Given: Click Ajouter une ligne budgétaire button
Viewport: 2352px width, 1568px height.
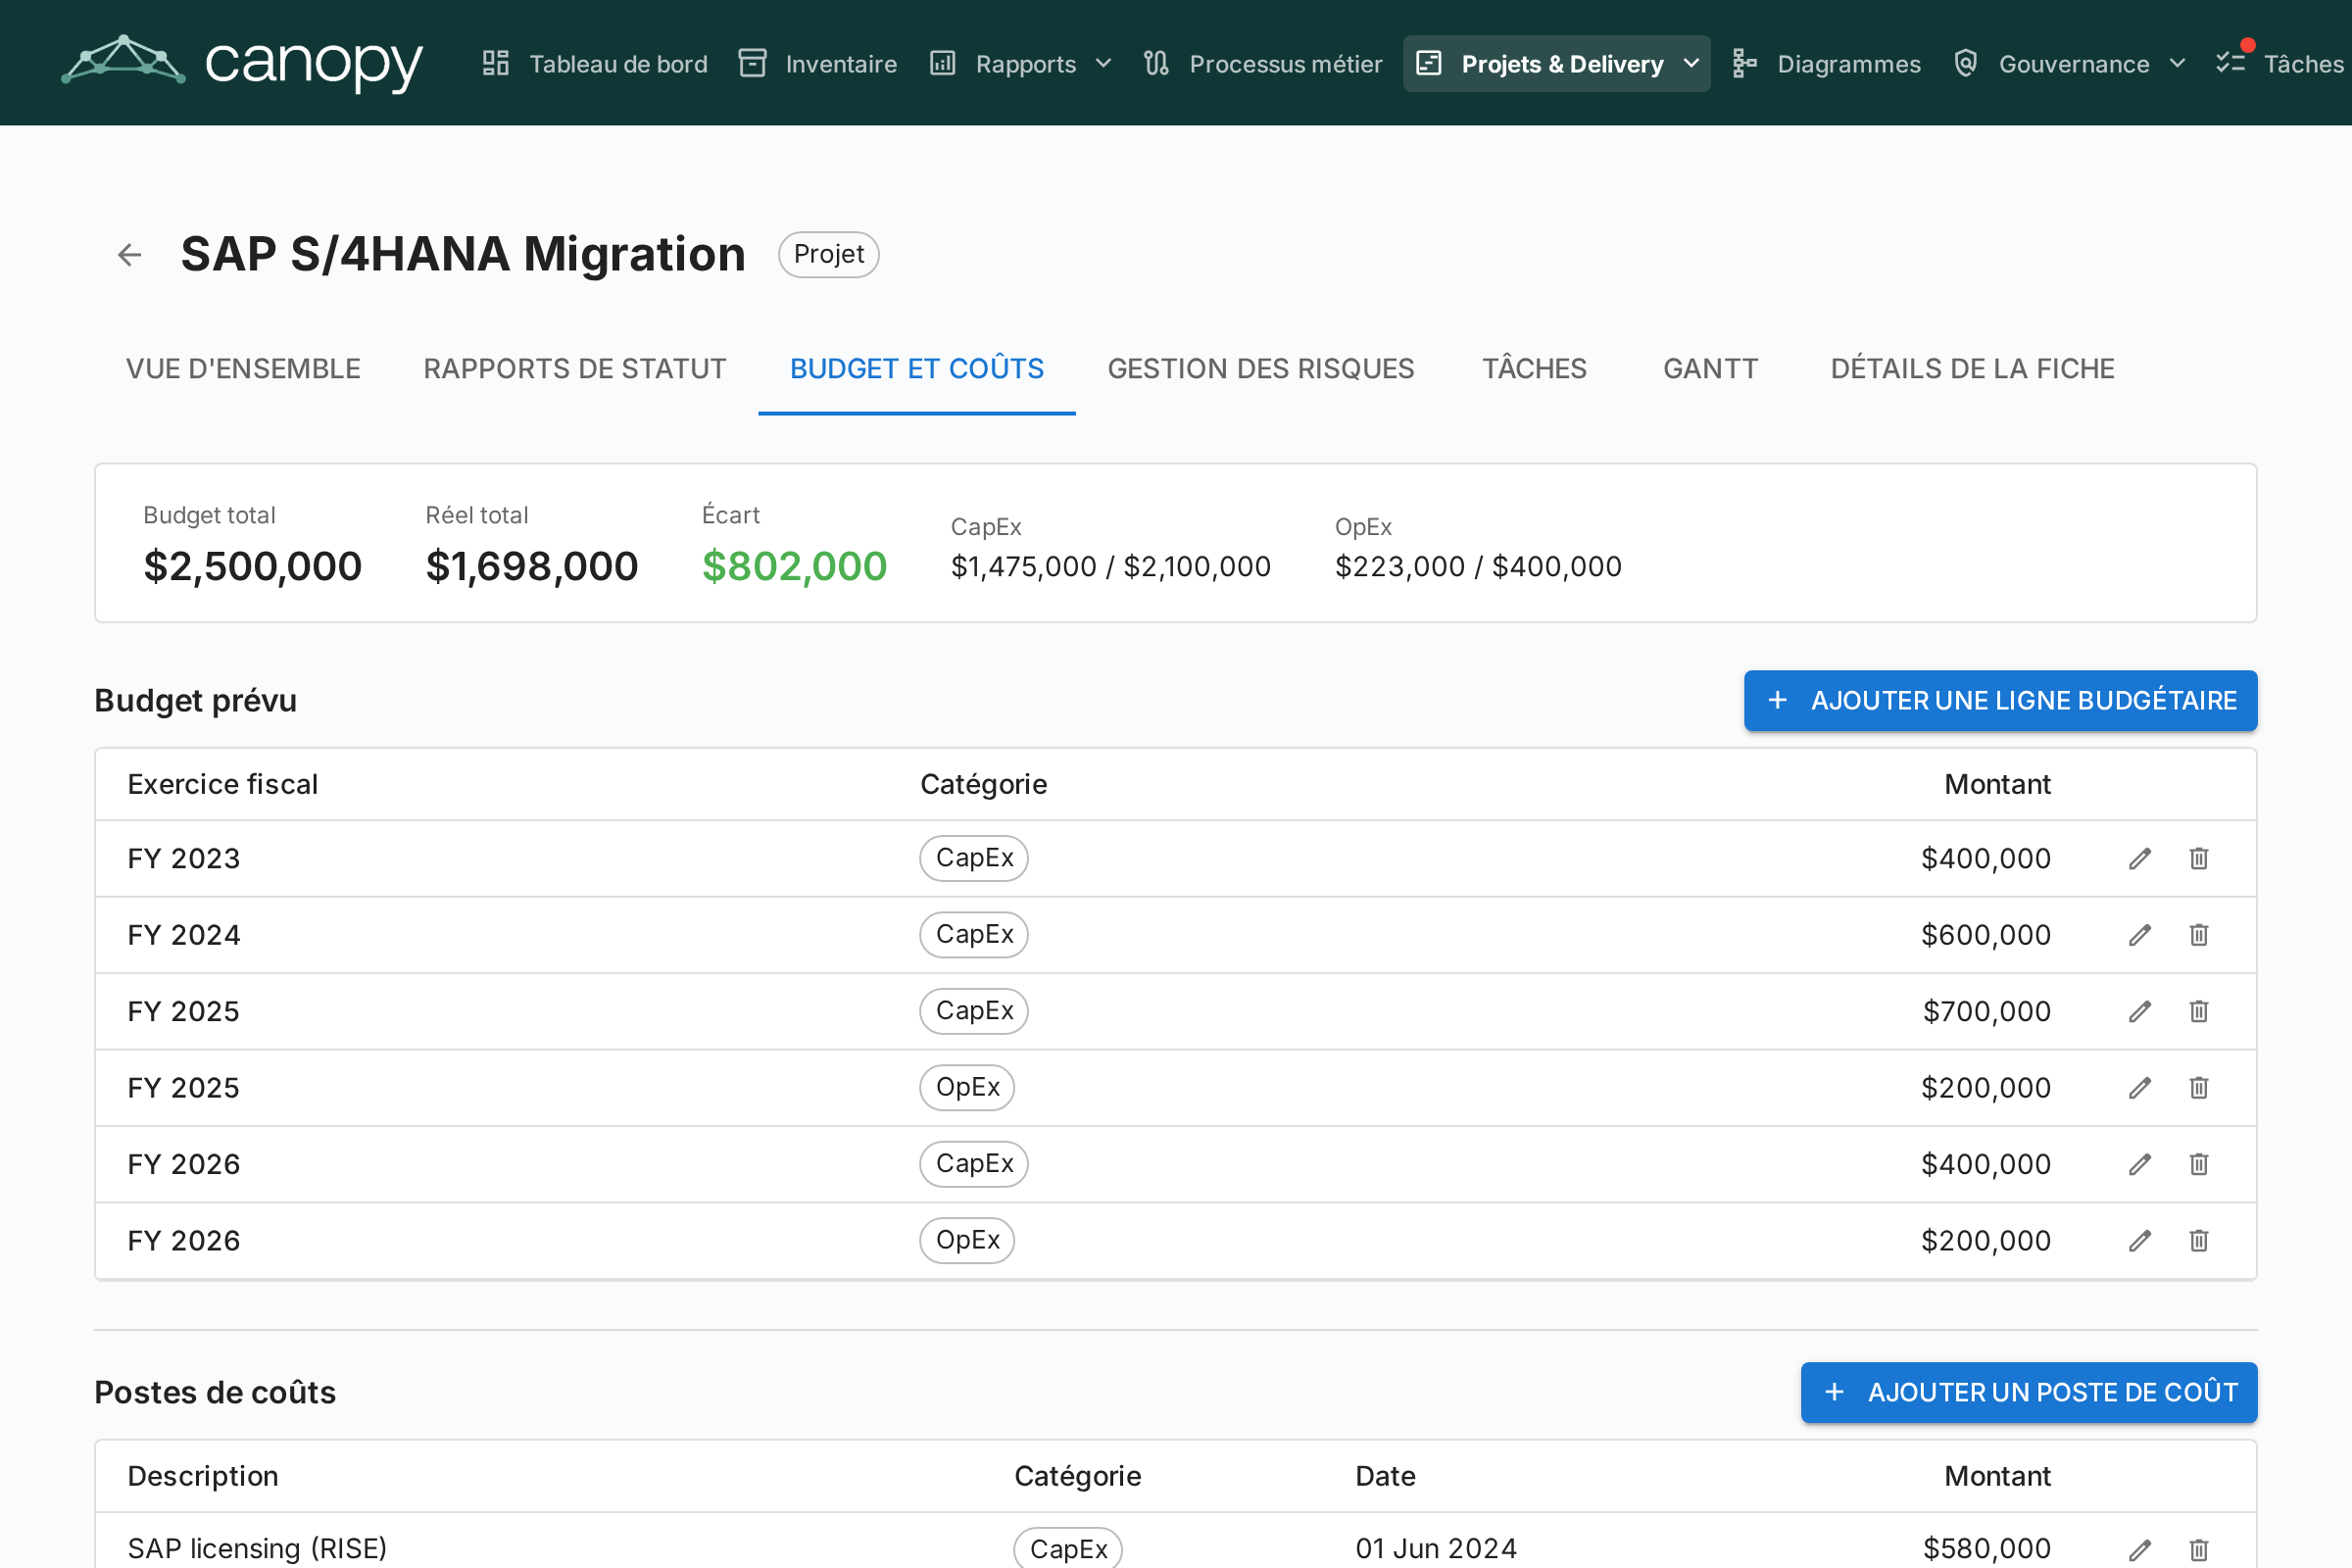Looking at the screenshot, I should (2000, 701).
